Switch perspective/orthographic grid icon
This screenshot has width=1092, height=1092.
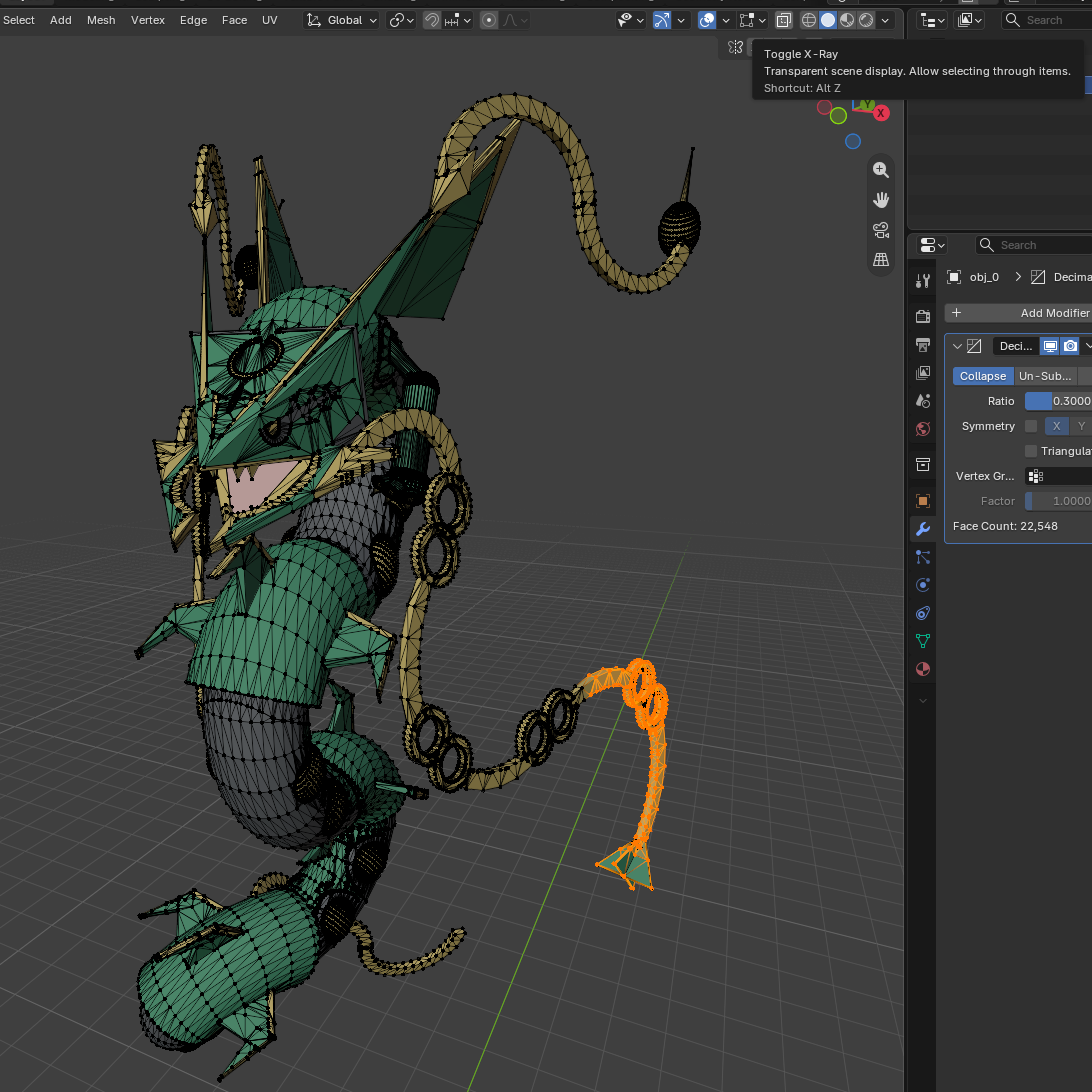(x=881, y=260)
